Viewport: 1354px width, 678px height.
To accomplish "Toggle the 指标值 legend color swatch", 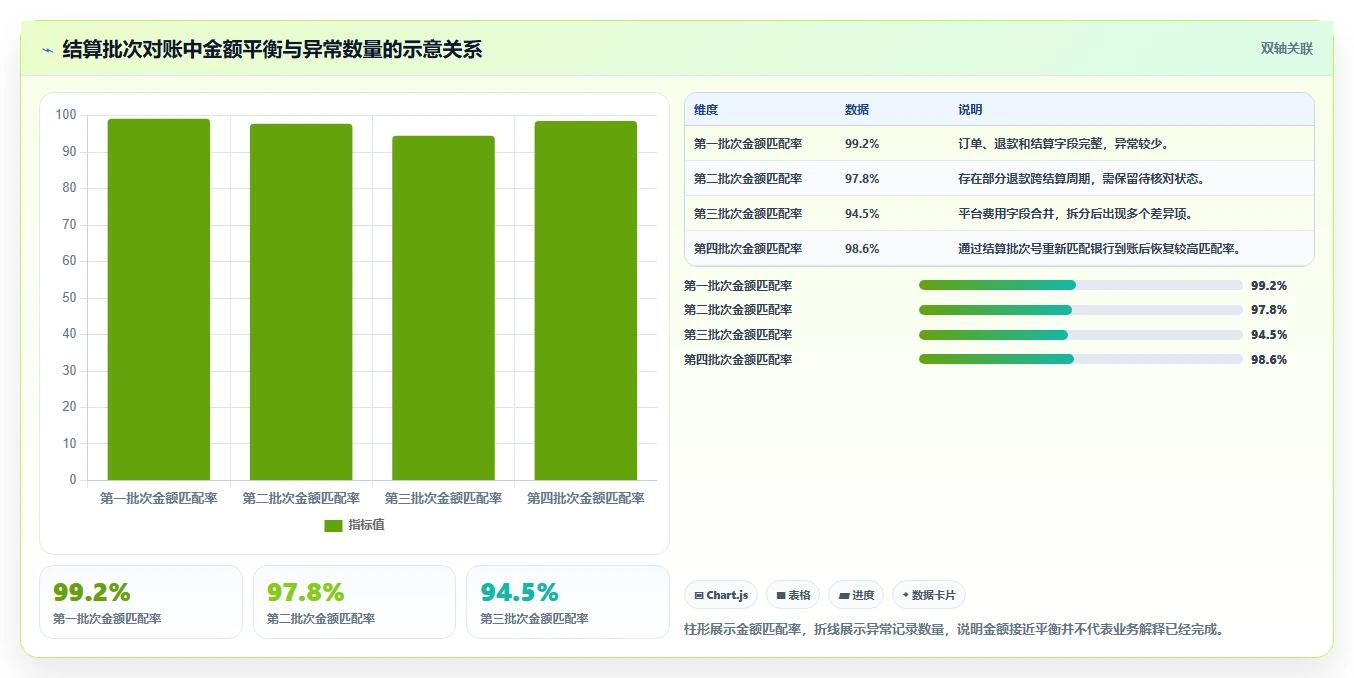I will tap(333, 525).
